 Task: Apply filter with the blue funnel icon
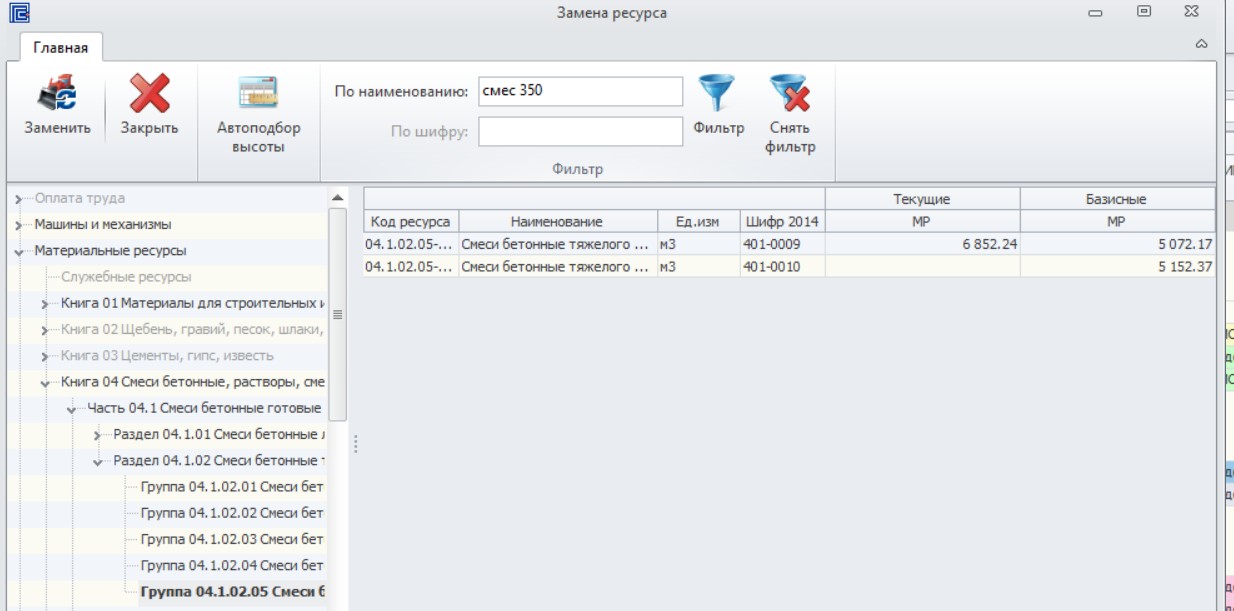click(x=717, y=94)
